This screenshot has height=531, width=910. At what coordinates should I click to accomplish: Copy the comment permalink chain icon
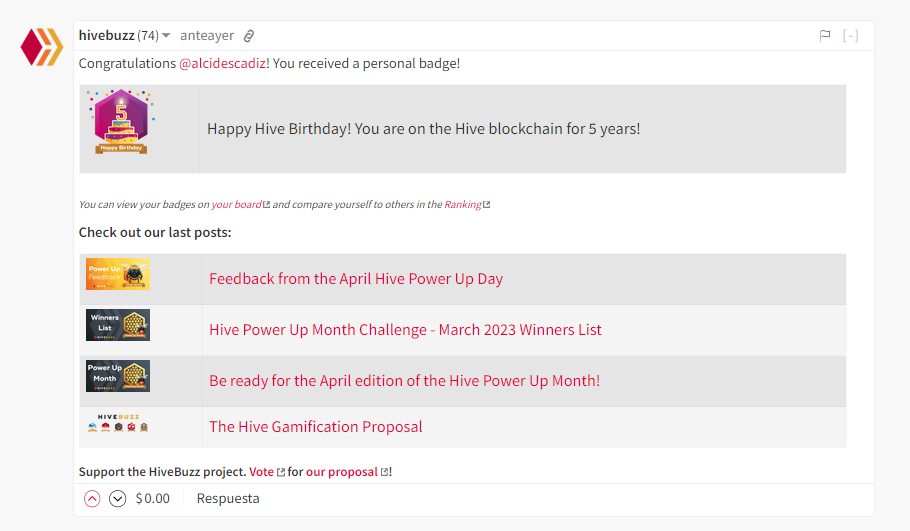click(x=249, y=36)
